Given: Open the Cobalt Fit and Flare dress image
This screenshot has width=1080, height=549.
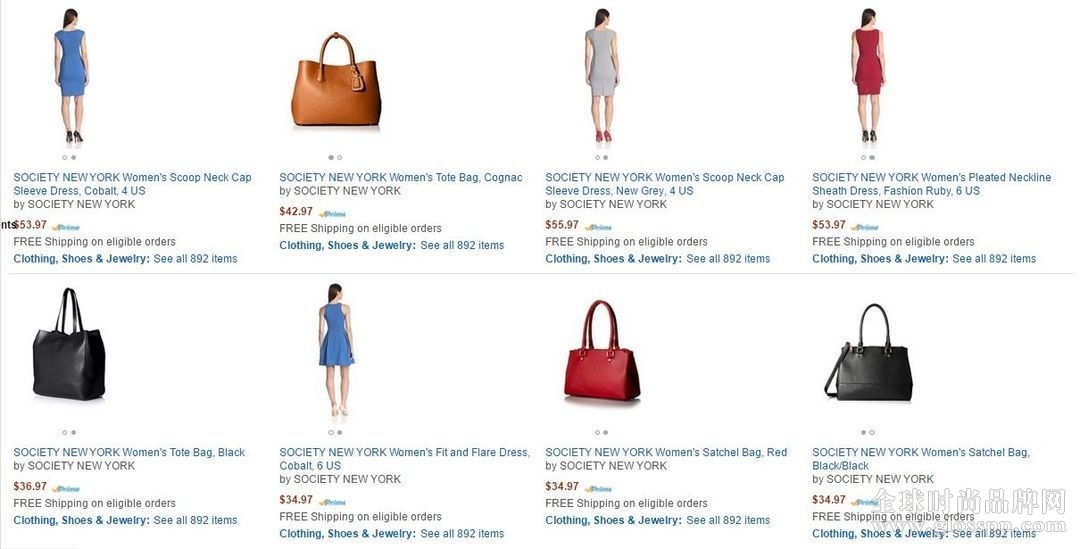Looking at the screenshot, I should point(336,350).
